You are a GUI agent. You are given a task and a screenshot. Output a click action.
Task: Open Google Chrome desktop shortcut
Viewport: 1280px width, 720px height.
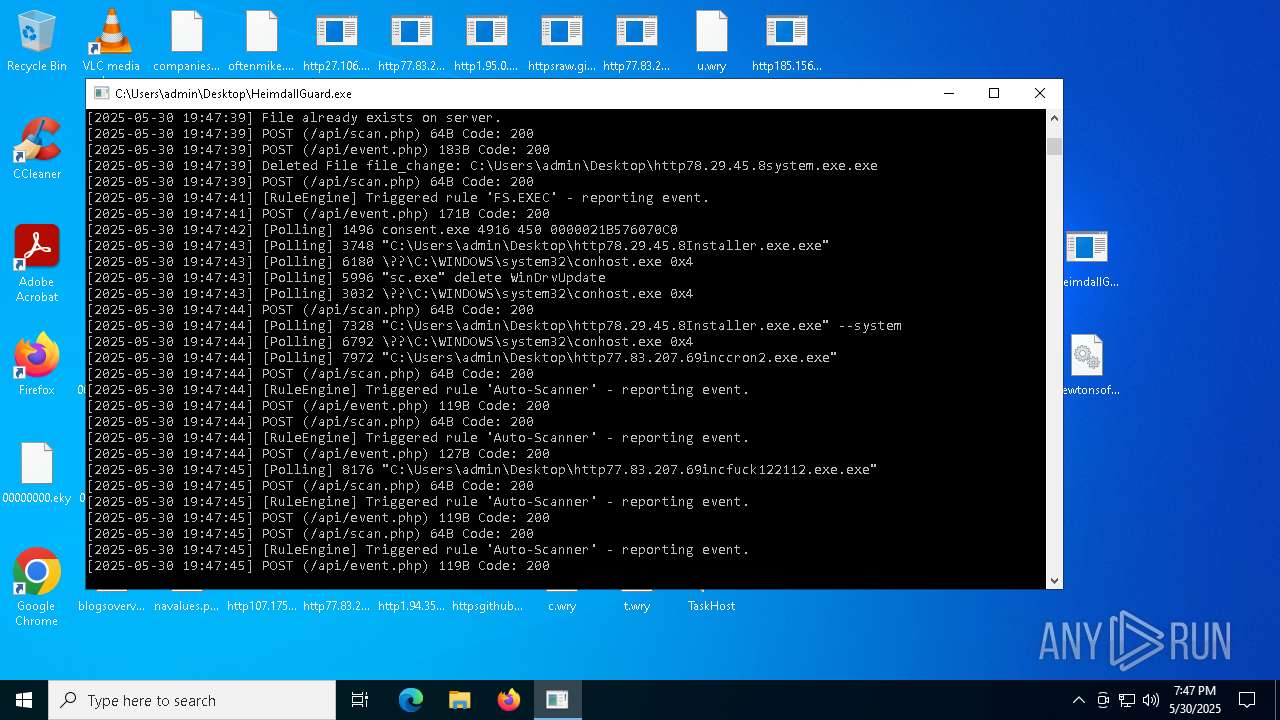point(37,588)
